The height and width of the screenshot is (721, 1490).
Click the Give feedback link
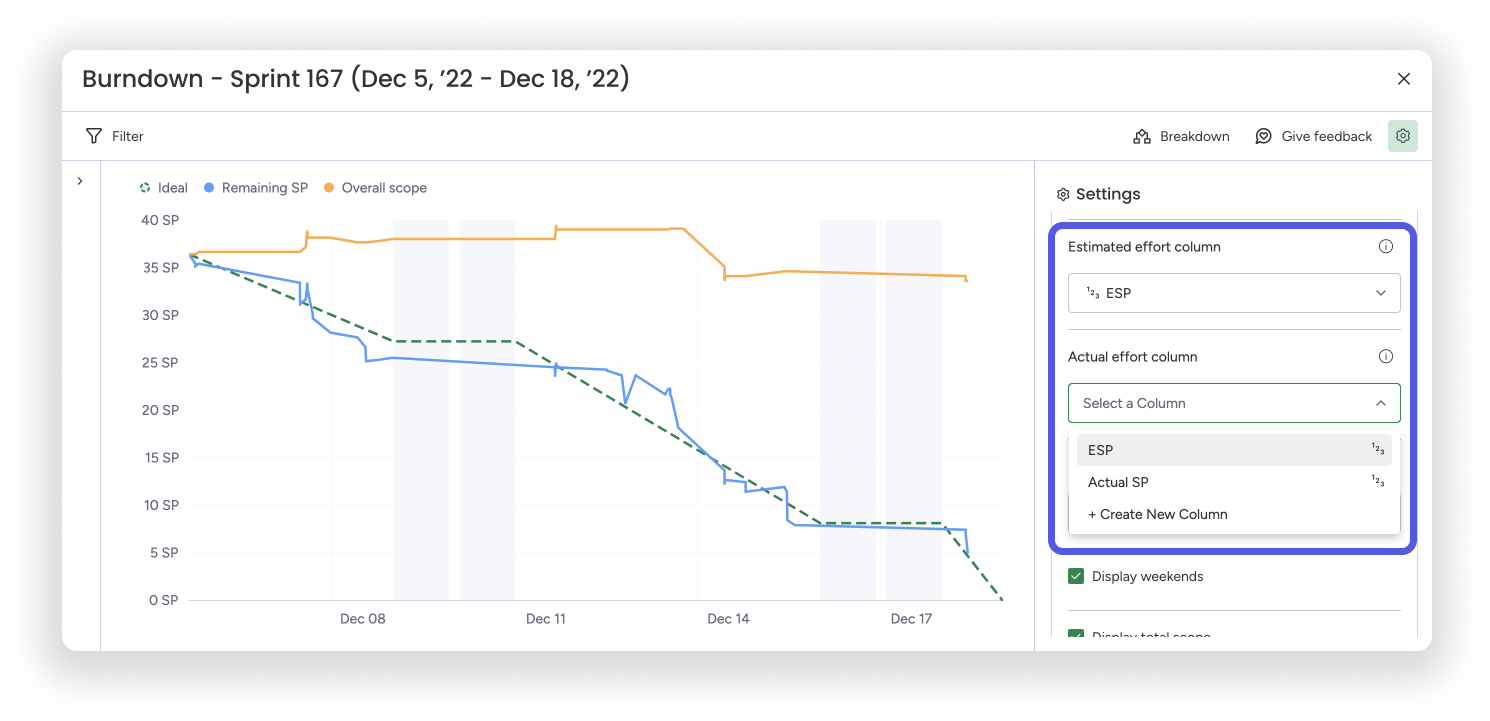click(1325, 136)
